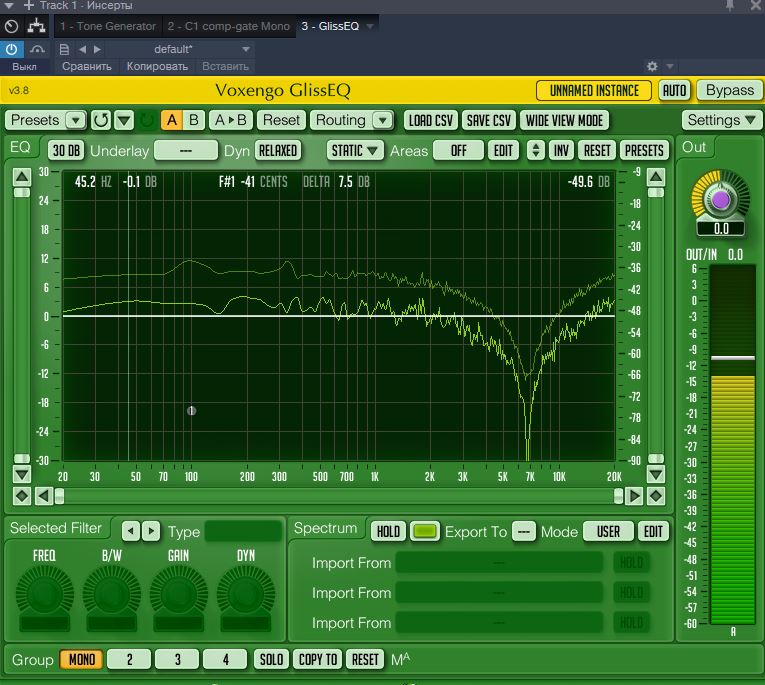Switch to 1 - Tone Generator insert tab
Viewport: 765px width, 685px height.
coord(107,26)
